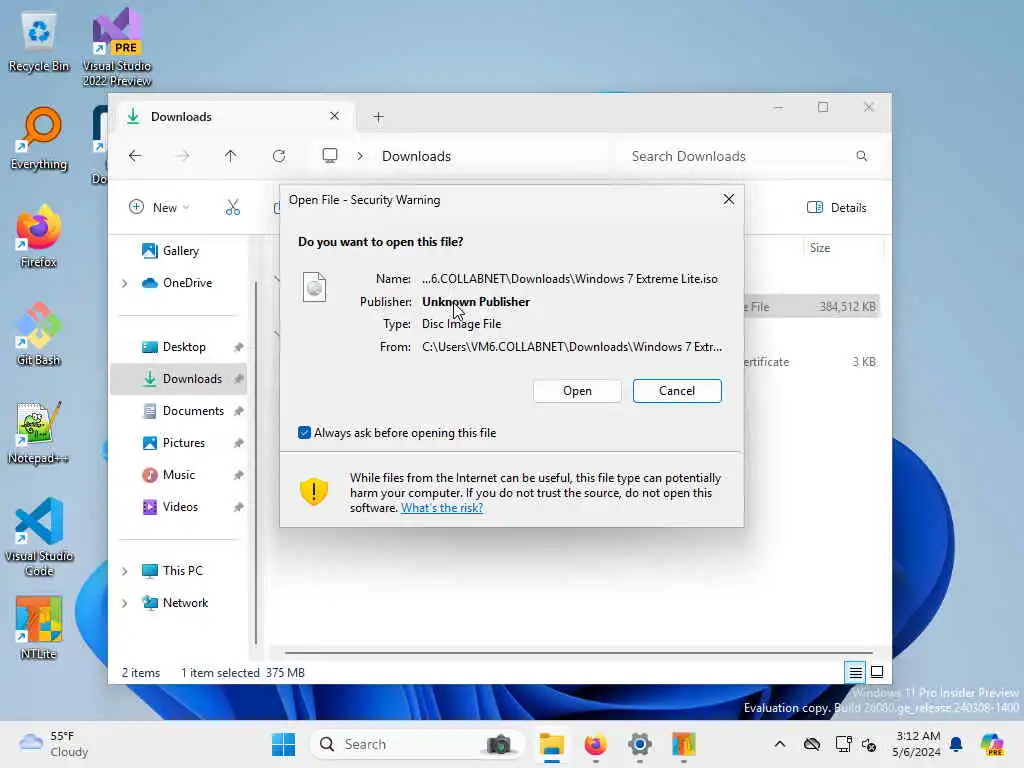
Task: Switch to the details list view icon
Action: coord(855,672)
